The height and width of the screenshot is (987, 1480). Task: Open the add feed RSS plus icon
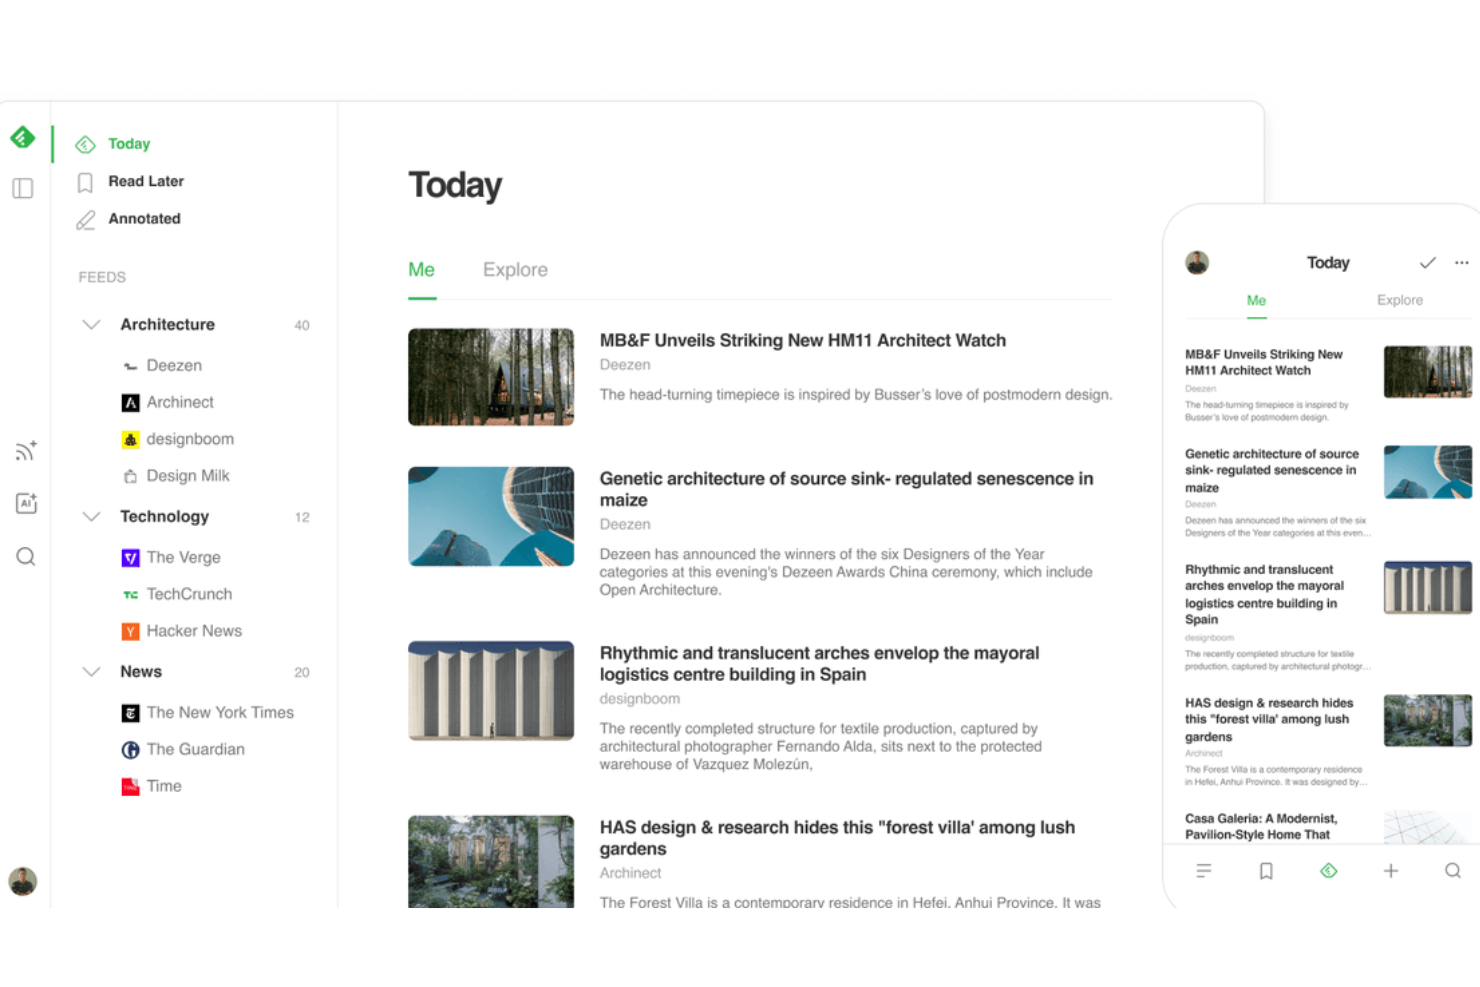(26, 450)
